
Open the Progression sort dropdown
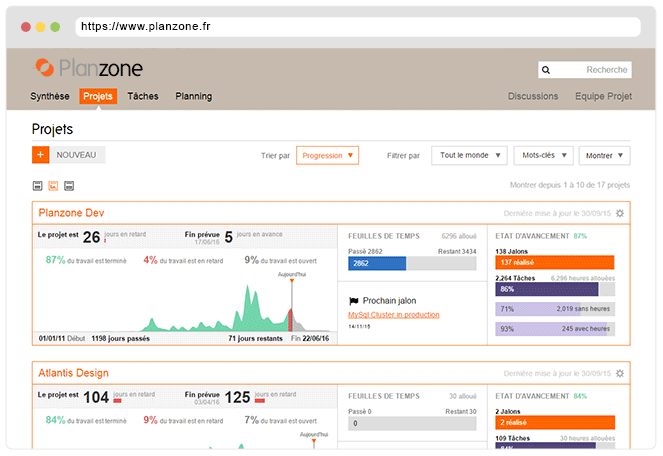[x=327, y=156]
